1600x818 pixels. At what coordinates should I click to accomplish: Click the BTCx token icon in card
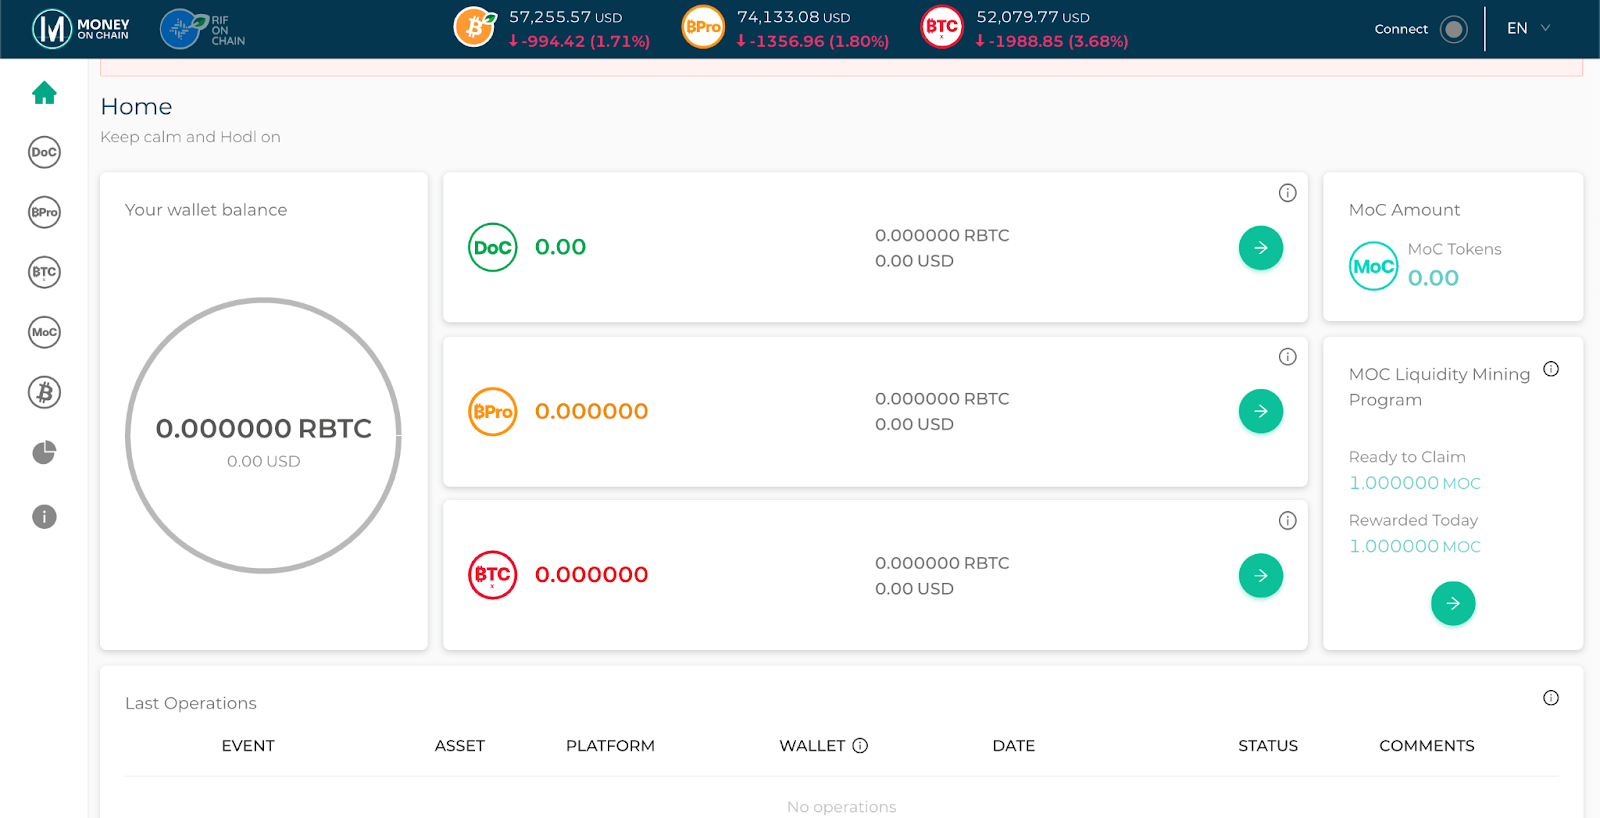click(493, 575)
